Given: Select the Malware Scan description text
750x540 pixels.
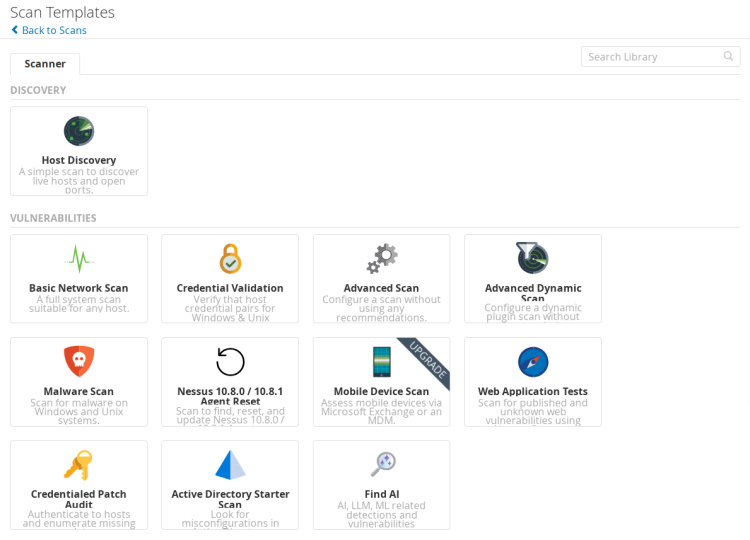Looking at the screenshot, I should [x=79, y=411].
